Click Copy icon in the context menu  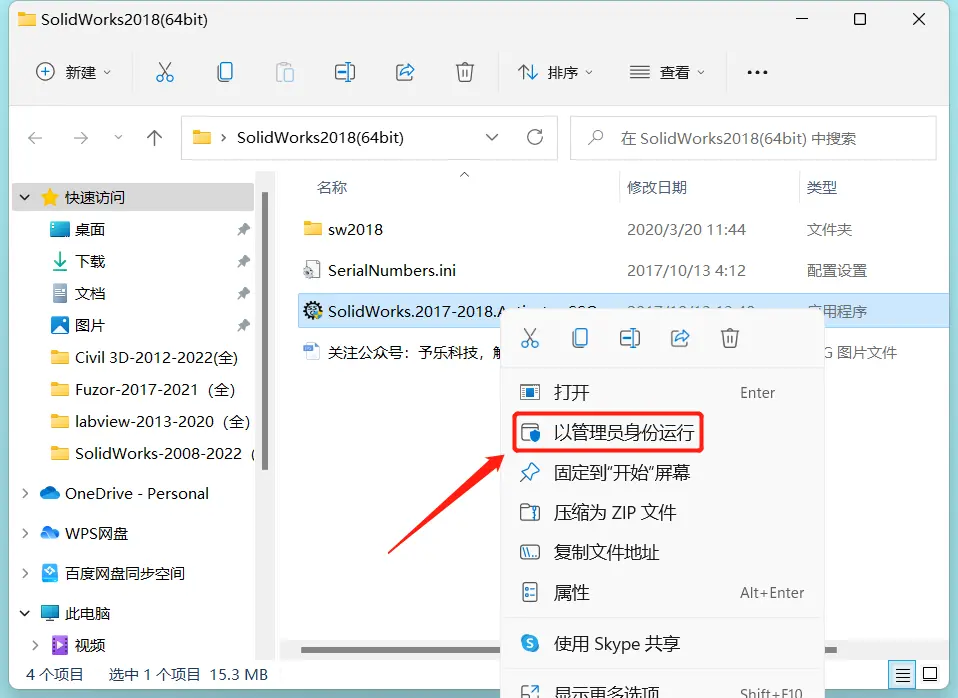click(x=580, y=338)
